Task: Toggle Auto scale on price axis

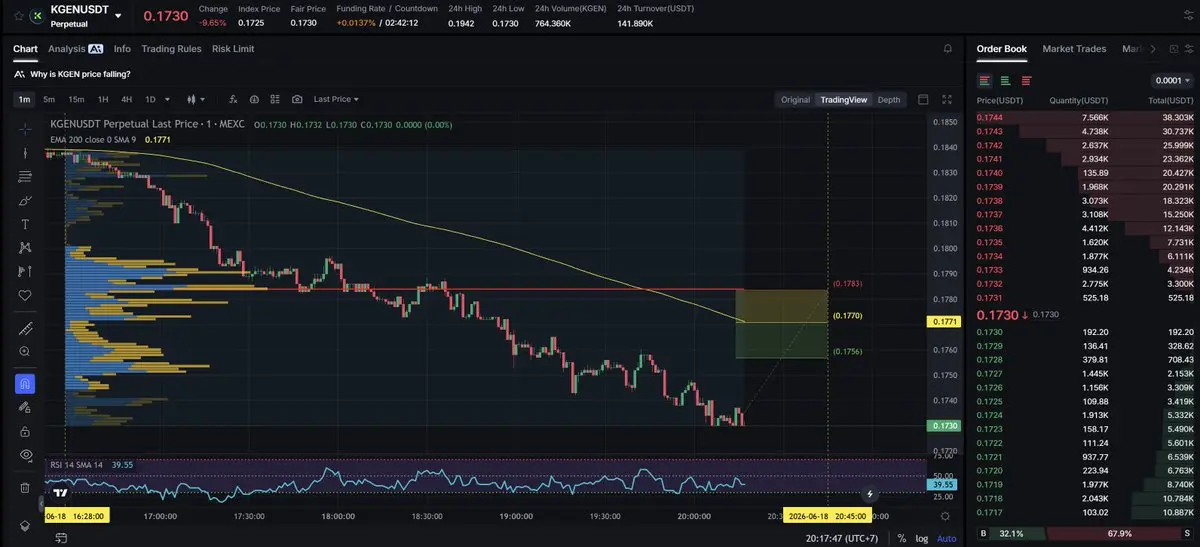Action: coord(946,538)
